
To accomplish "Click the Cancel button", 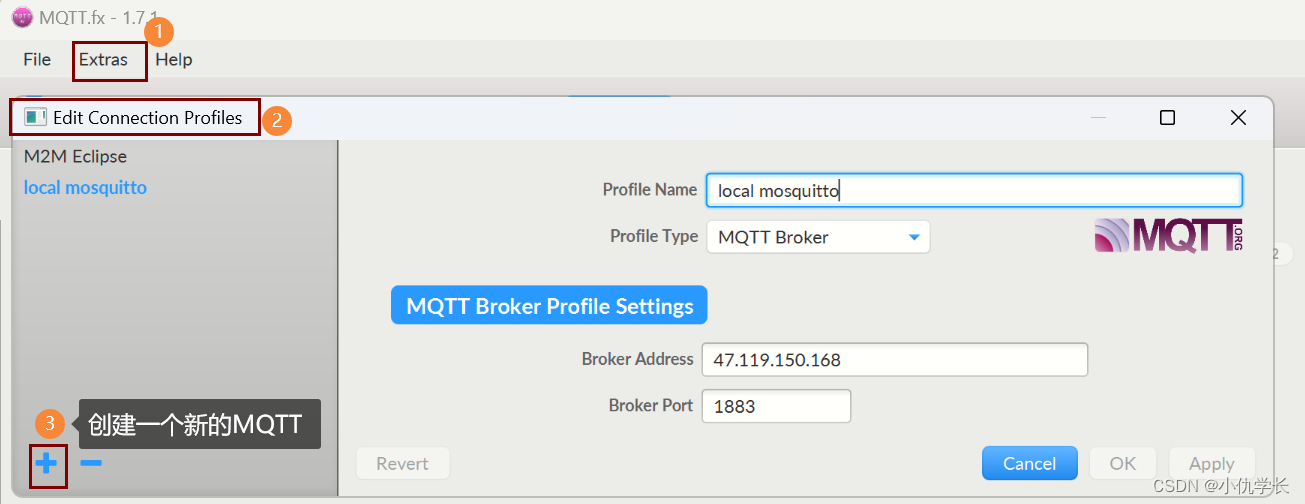I will (x=1029, y=463).
